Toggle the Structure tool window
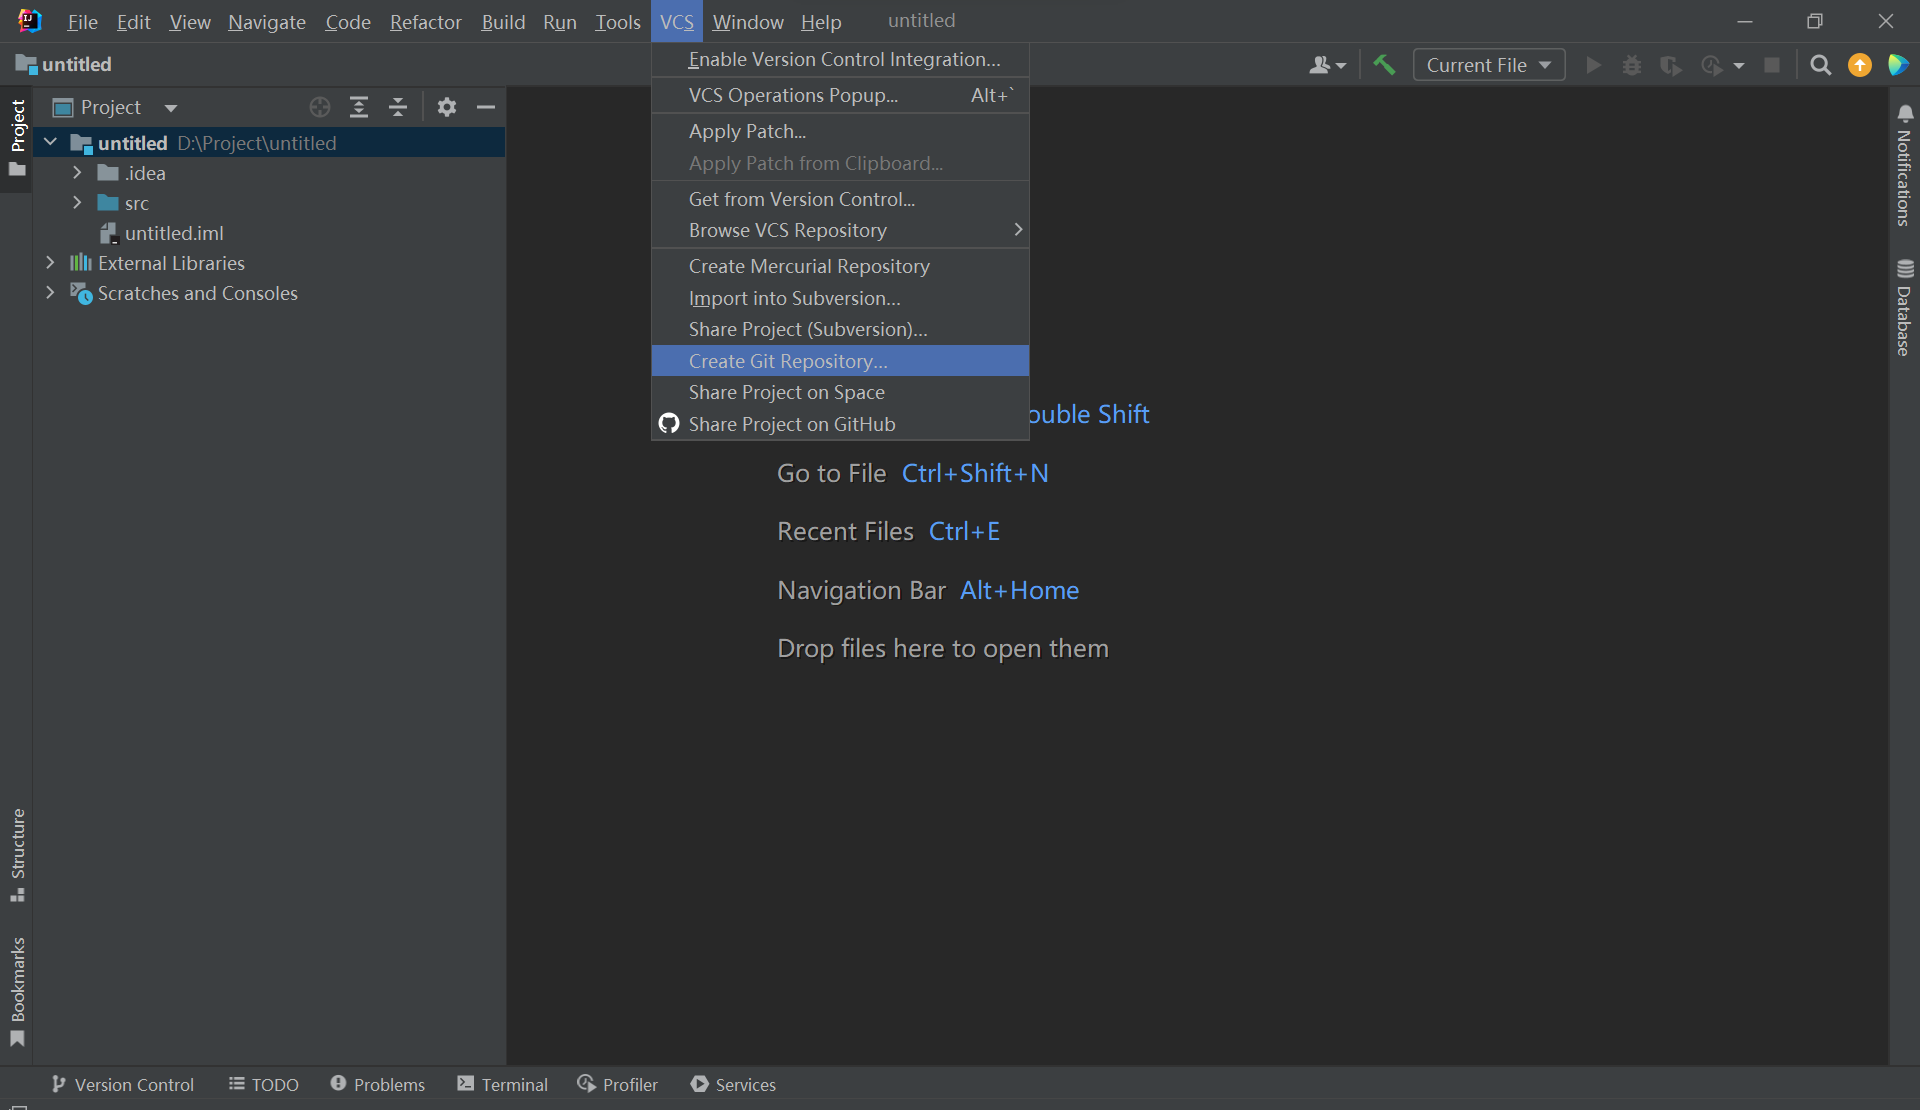 click(18, 854)
